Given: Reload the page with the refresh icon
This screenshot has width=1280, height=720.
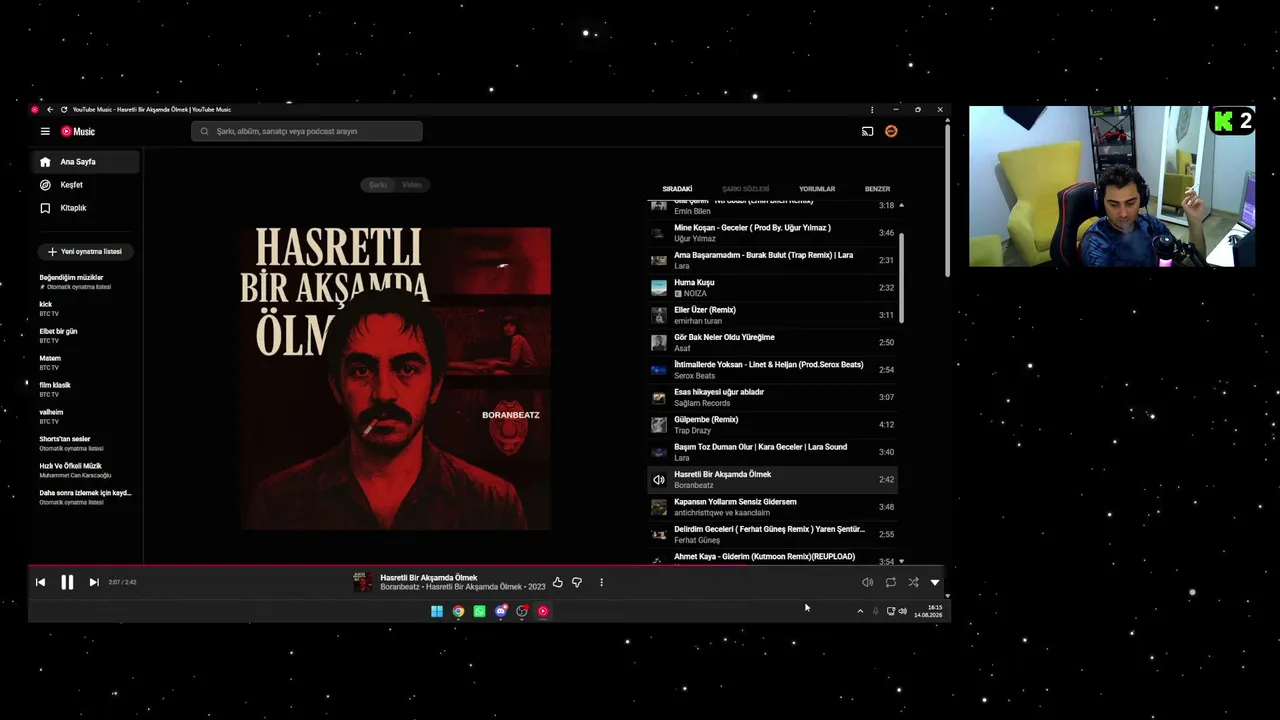Looking at the screenshot, I should [x=64, y=109].
